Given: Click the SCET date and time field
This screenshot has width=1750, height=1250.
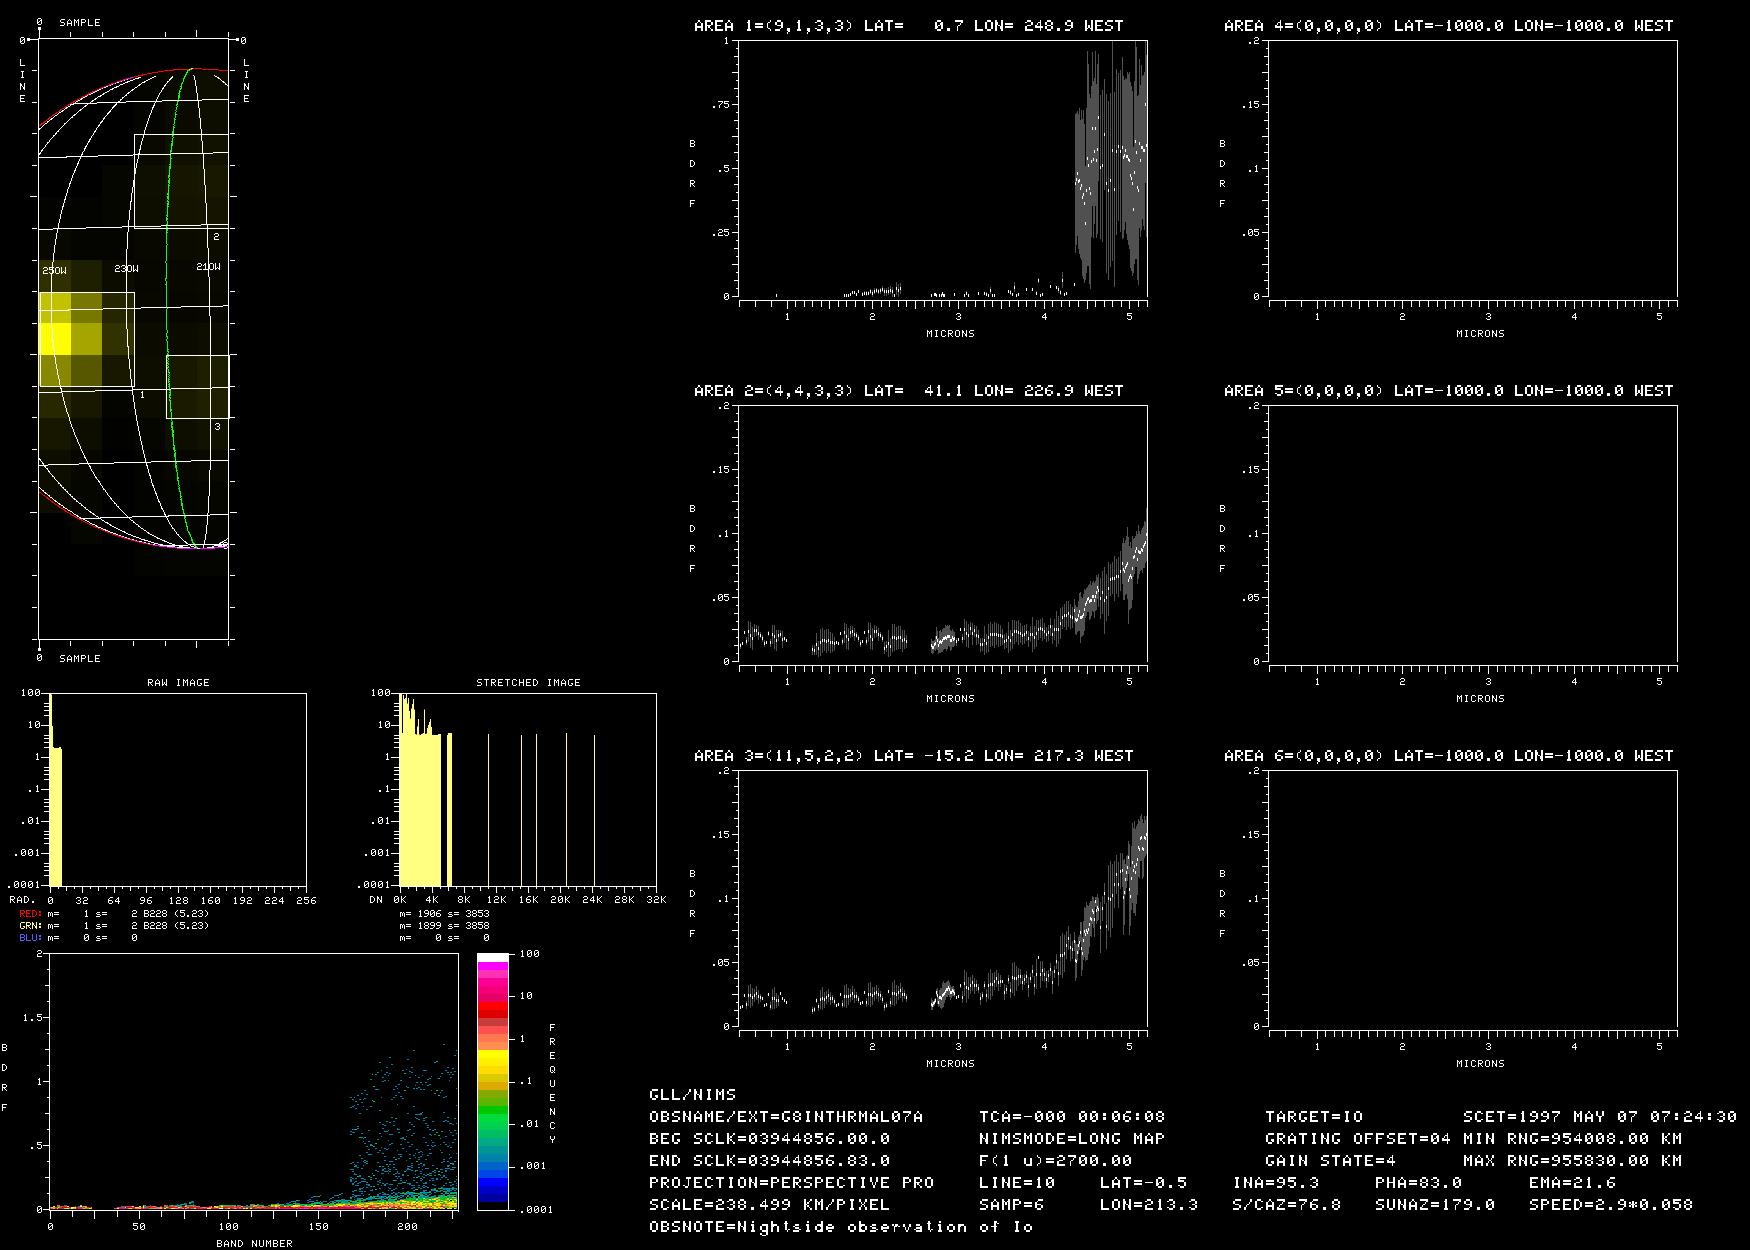Looking at the screenshot, I should 1599,1117.
